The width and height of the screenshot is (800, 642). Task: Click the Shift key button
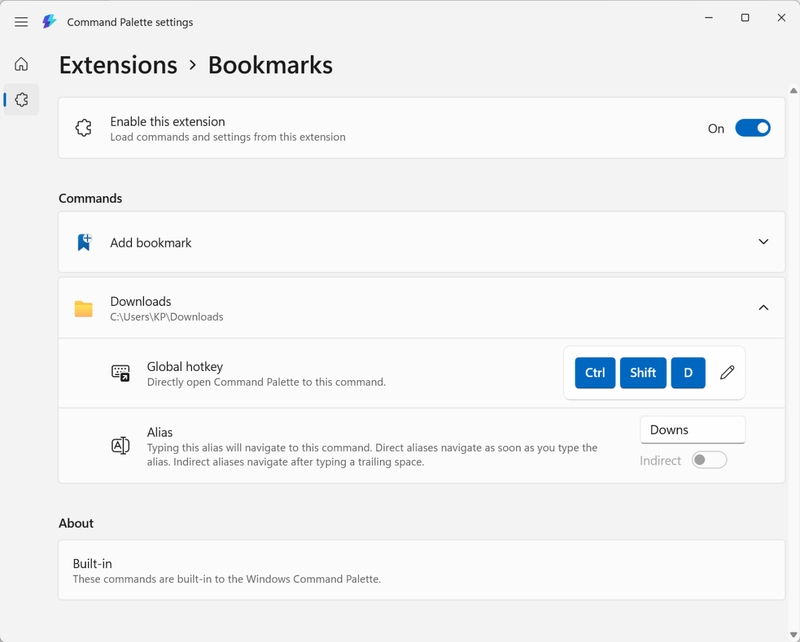coord(643,373)
